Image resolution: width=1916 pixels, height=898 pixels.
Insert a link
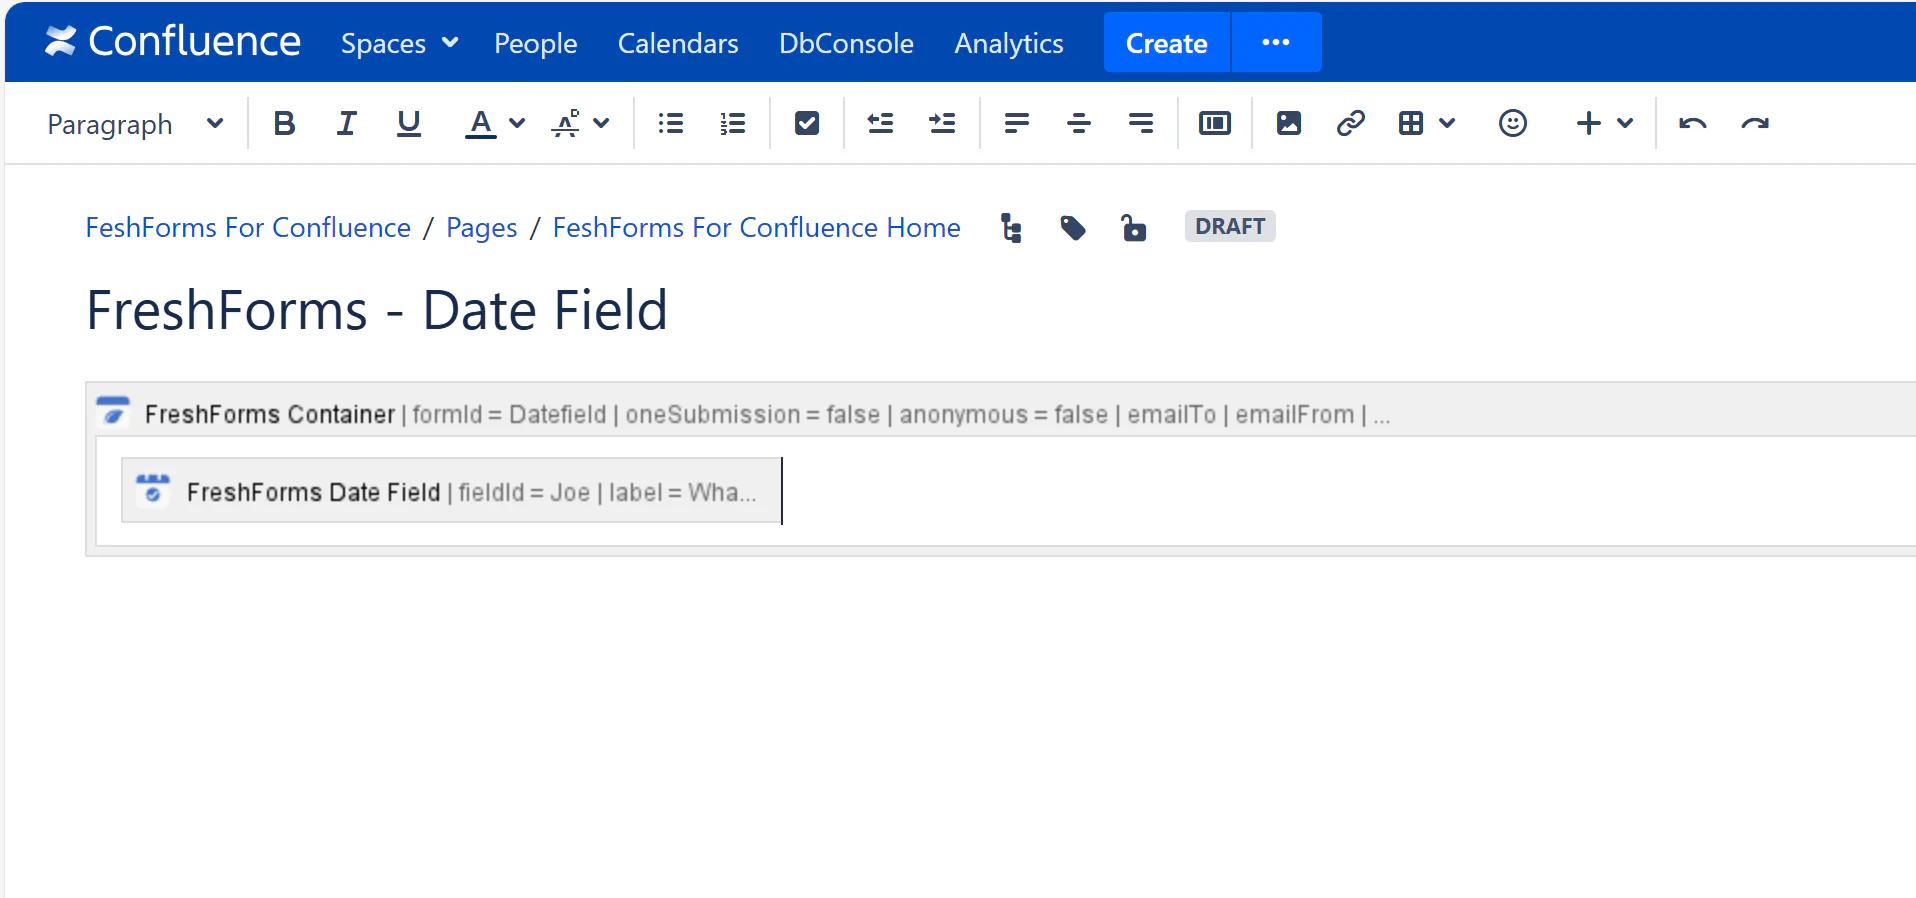click(x=1350, y=123)
